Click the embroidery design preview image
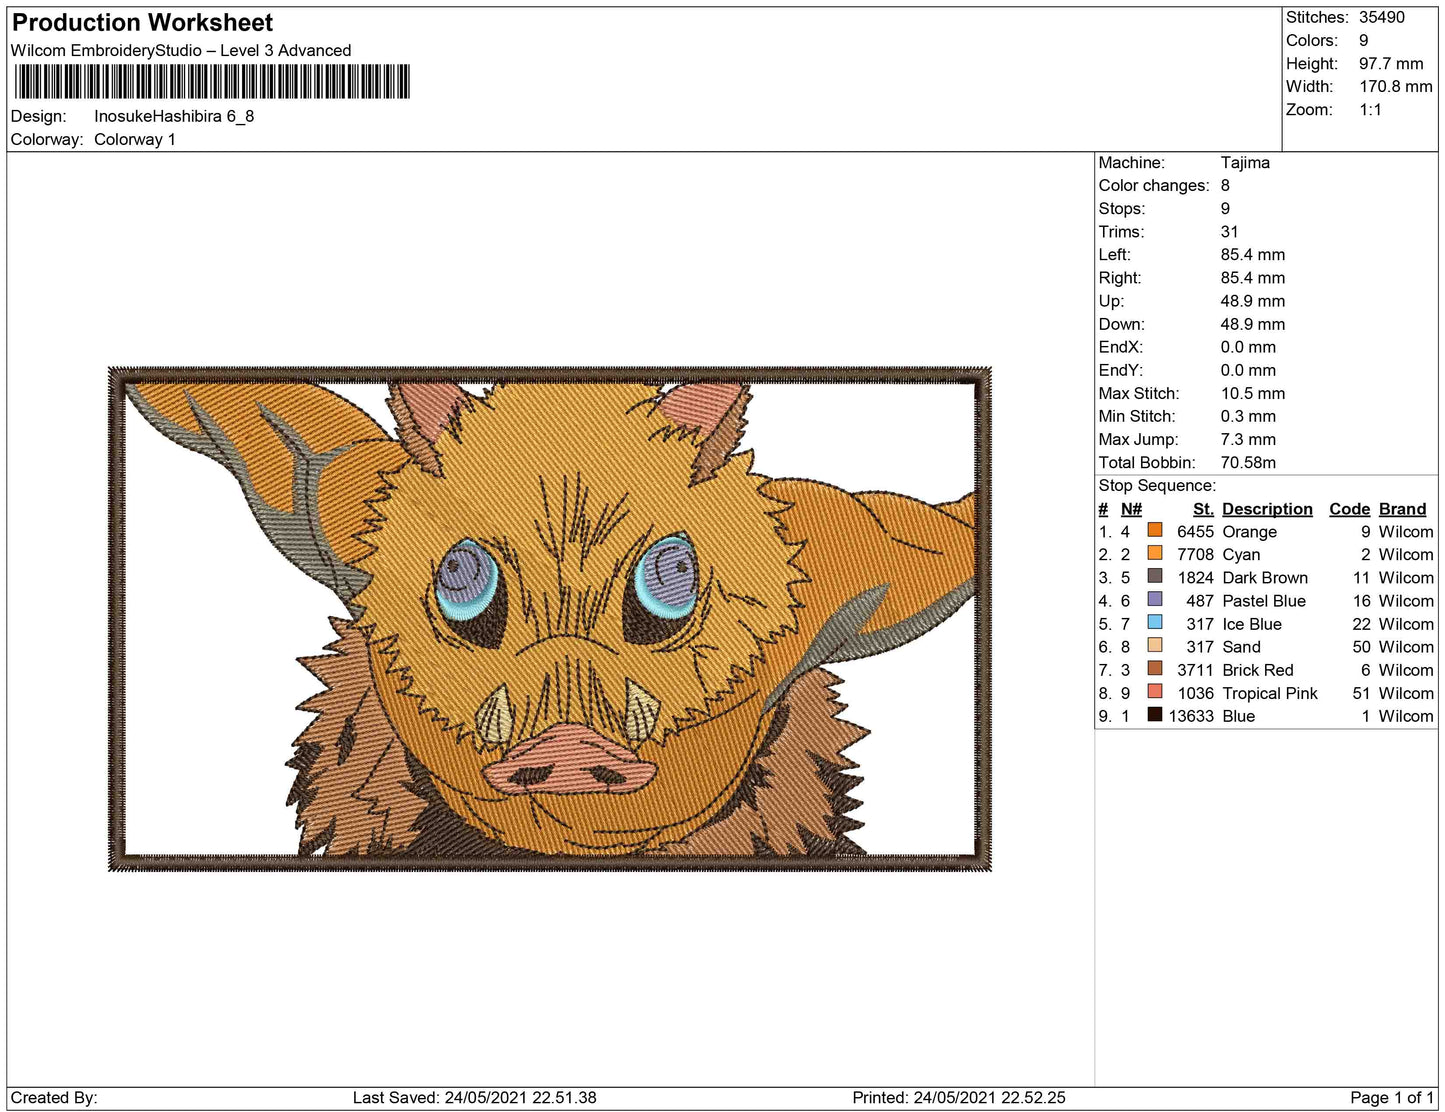 click(x=549, y=618)
